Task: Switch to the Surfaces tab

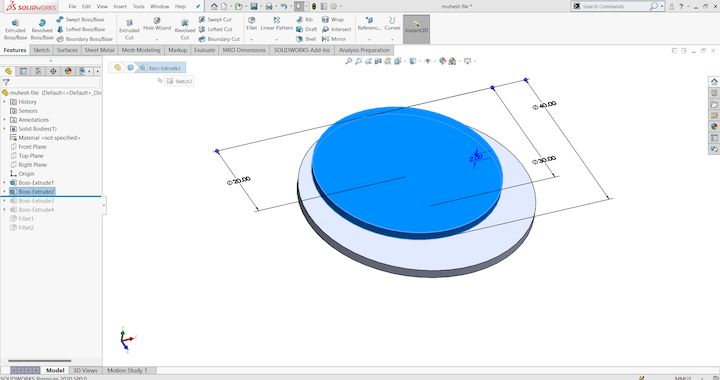Action: 67,50
